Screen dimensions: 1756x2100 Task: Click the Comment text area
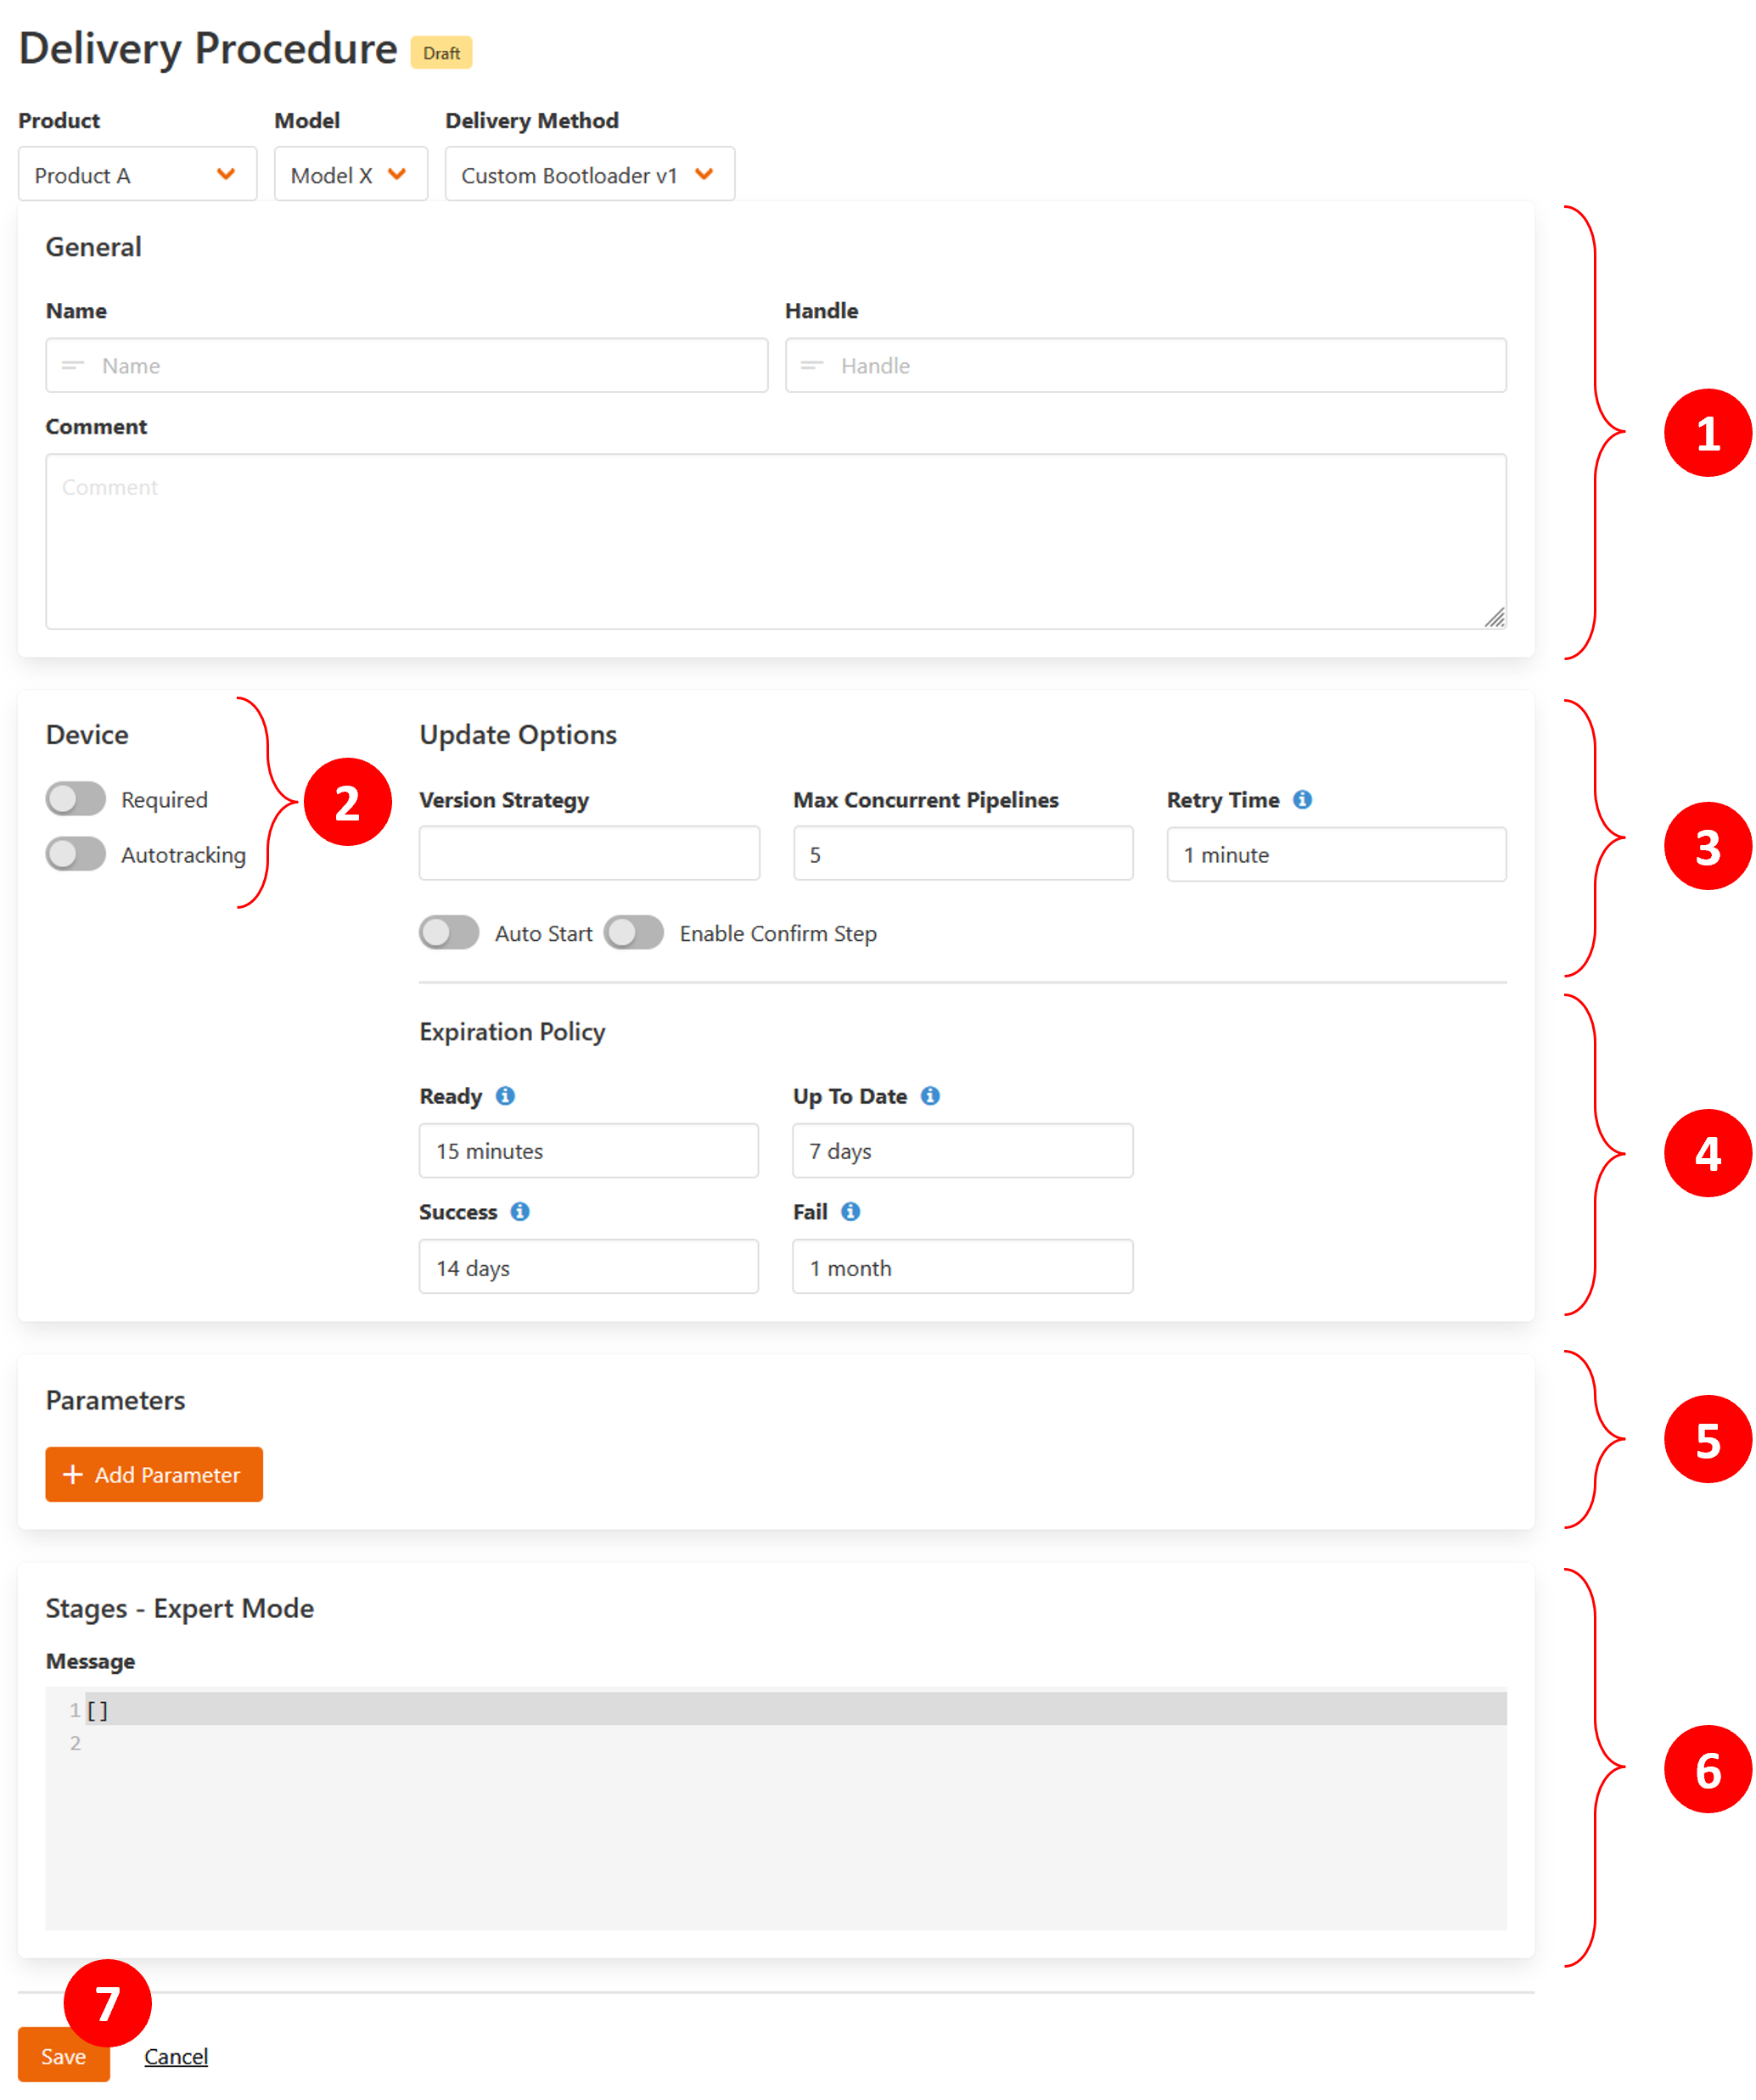[775, 540]
